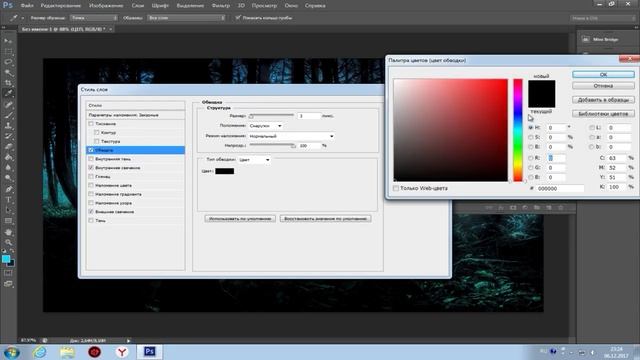Enable the Тиснение effect checkbox

pyautogui.click(x=91, y=124)
